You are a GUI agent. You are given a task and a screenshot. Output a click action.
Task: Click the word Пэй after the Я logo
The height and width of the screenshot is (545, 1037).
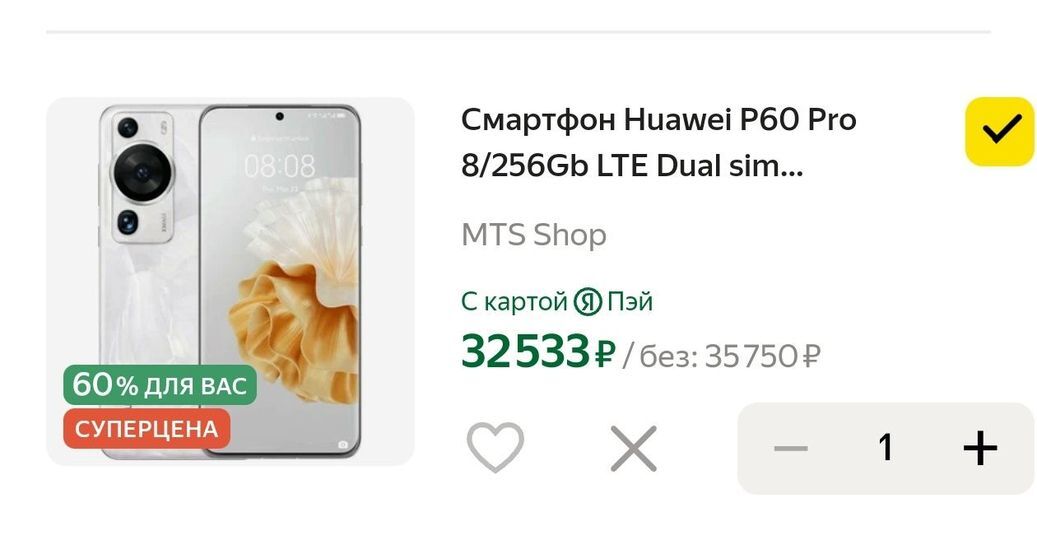(x=630, y=302)
